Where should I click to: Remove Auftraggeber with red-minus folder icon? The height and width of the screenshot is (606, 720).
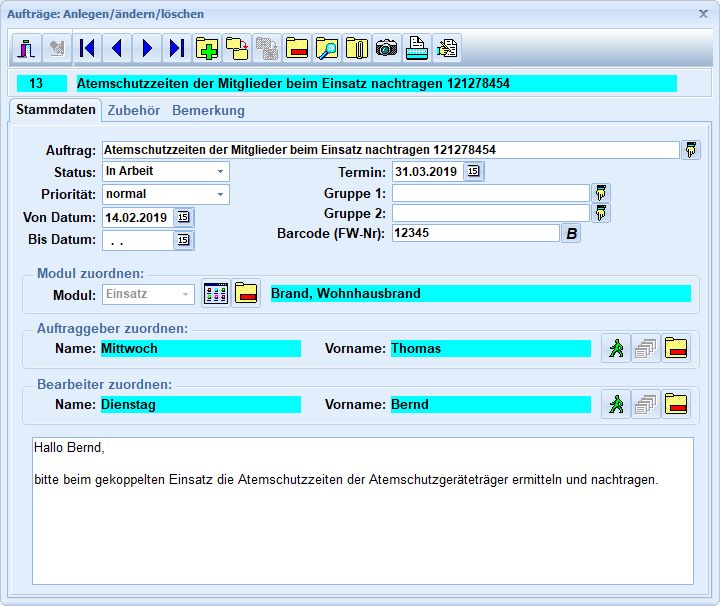[x=676, y=348]
